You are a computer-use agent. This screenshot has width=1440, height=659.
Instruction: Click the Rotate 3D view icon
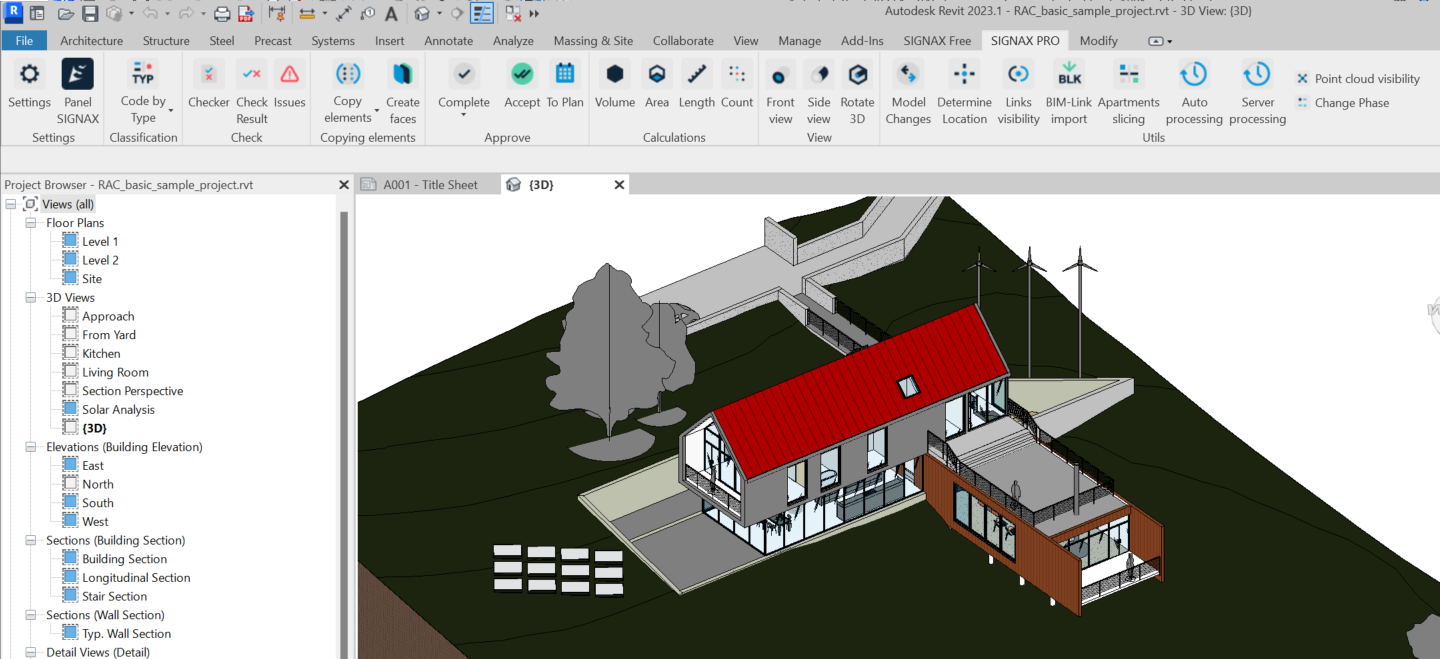[856, 75]
